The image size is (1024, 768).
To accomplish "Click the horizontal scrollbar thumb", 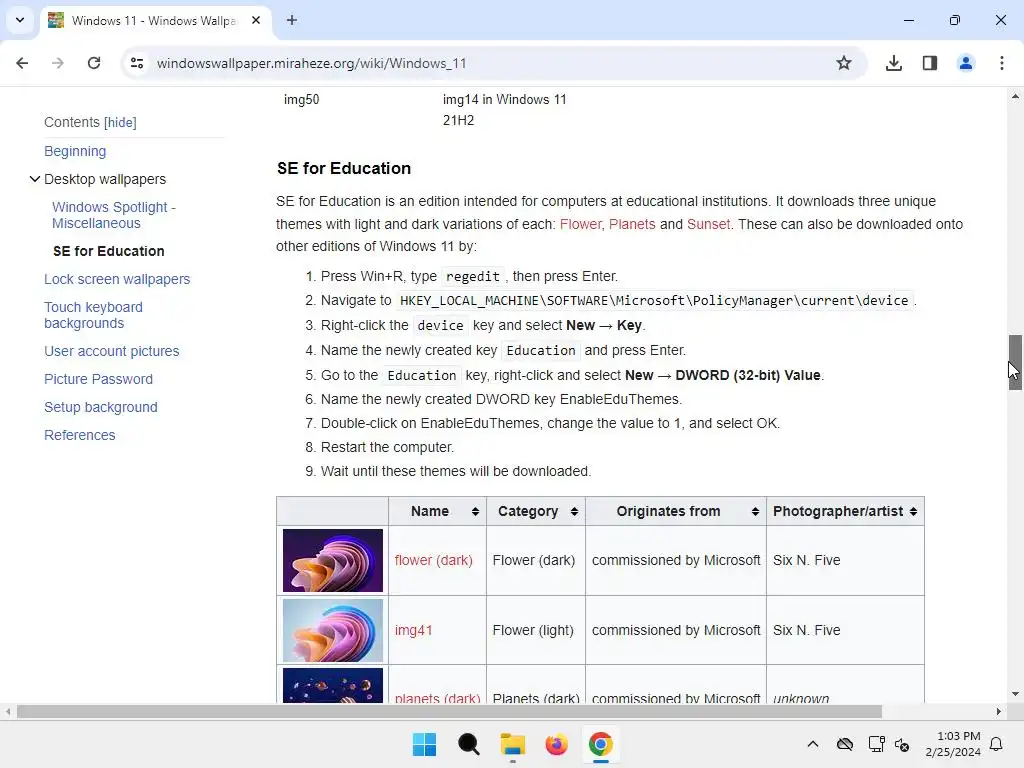I will (x=449, y=711).
